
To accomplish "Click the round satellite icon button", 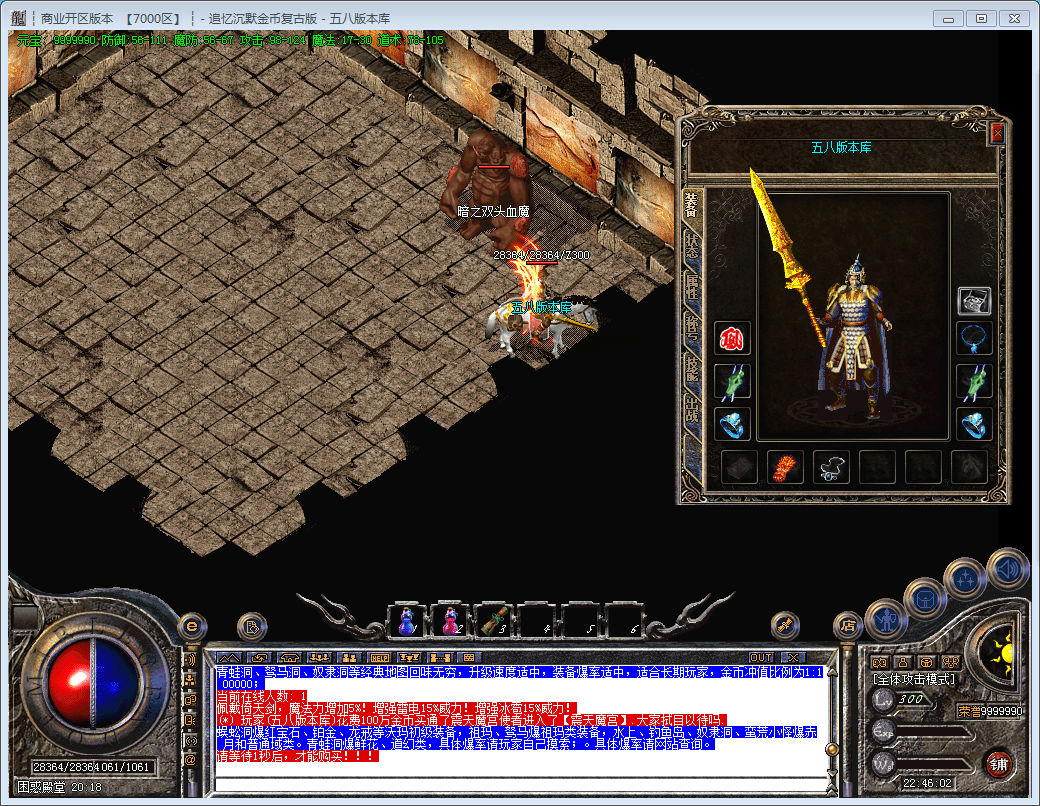I will 785,625.
